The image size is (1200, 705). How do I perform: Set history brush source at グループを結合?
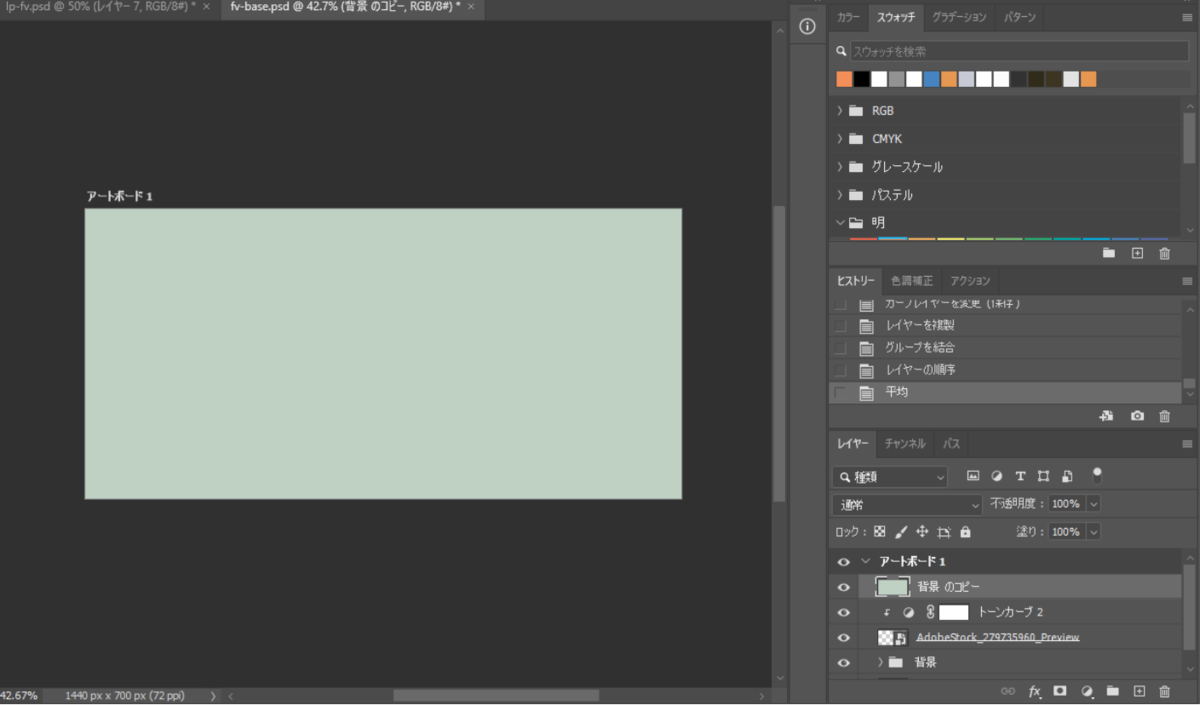point(840,348)
